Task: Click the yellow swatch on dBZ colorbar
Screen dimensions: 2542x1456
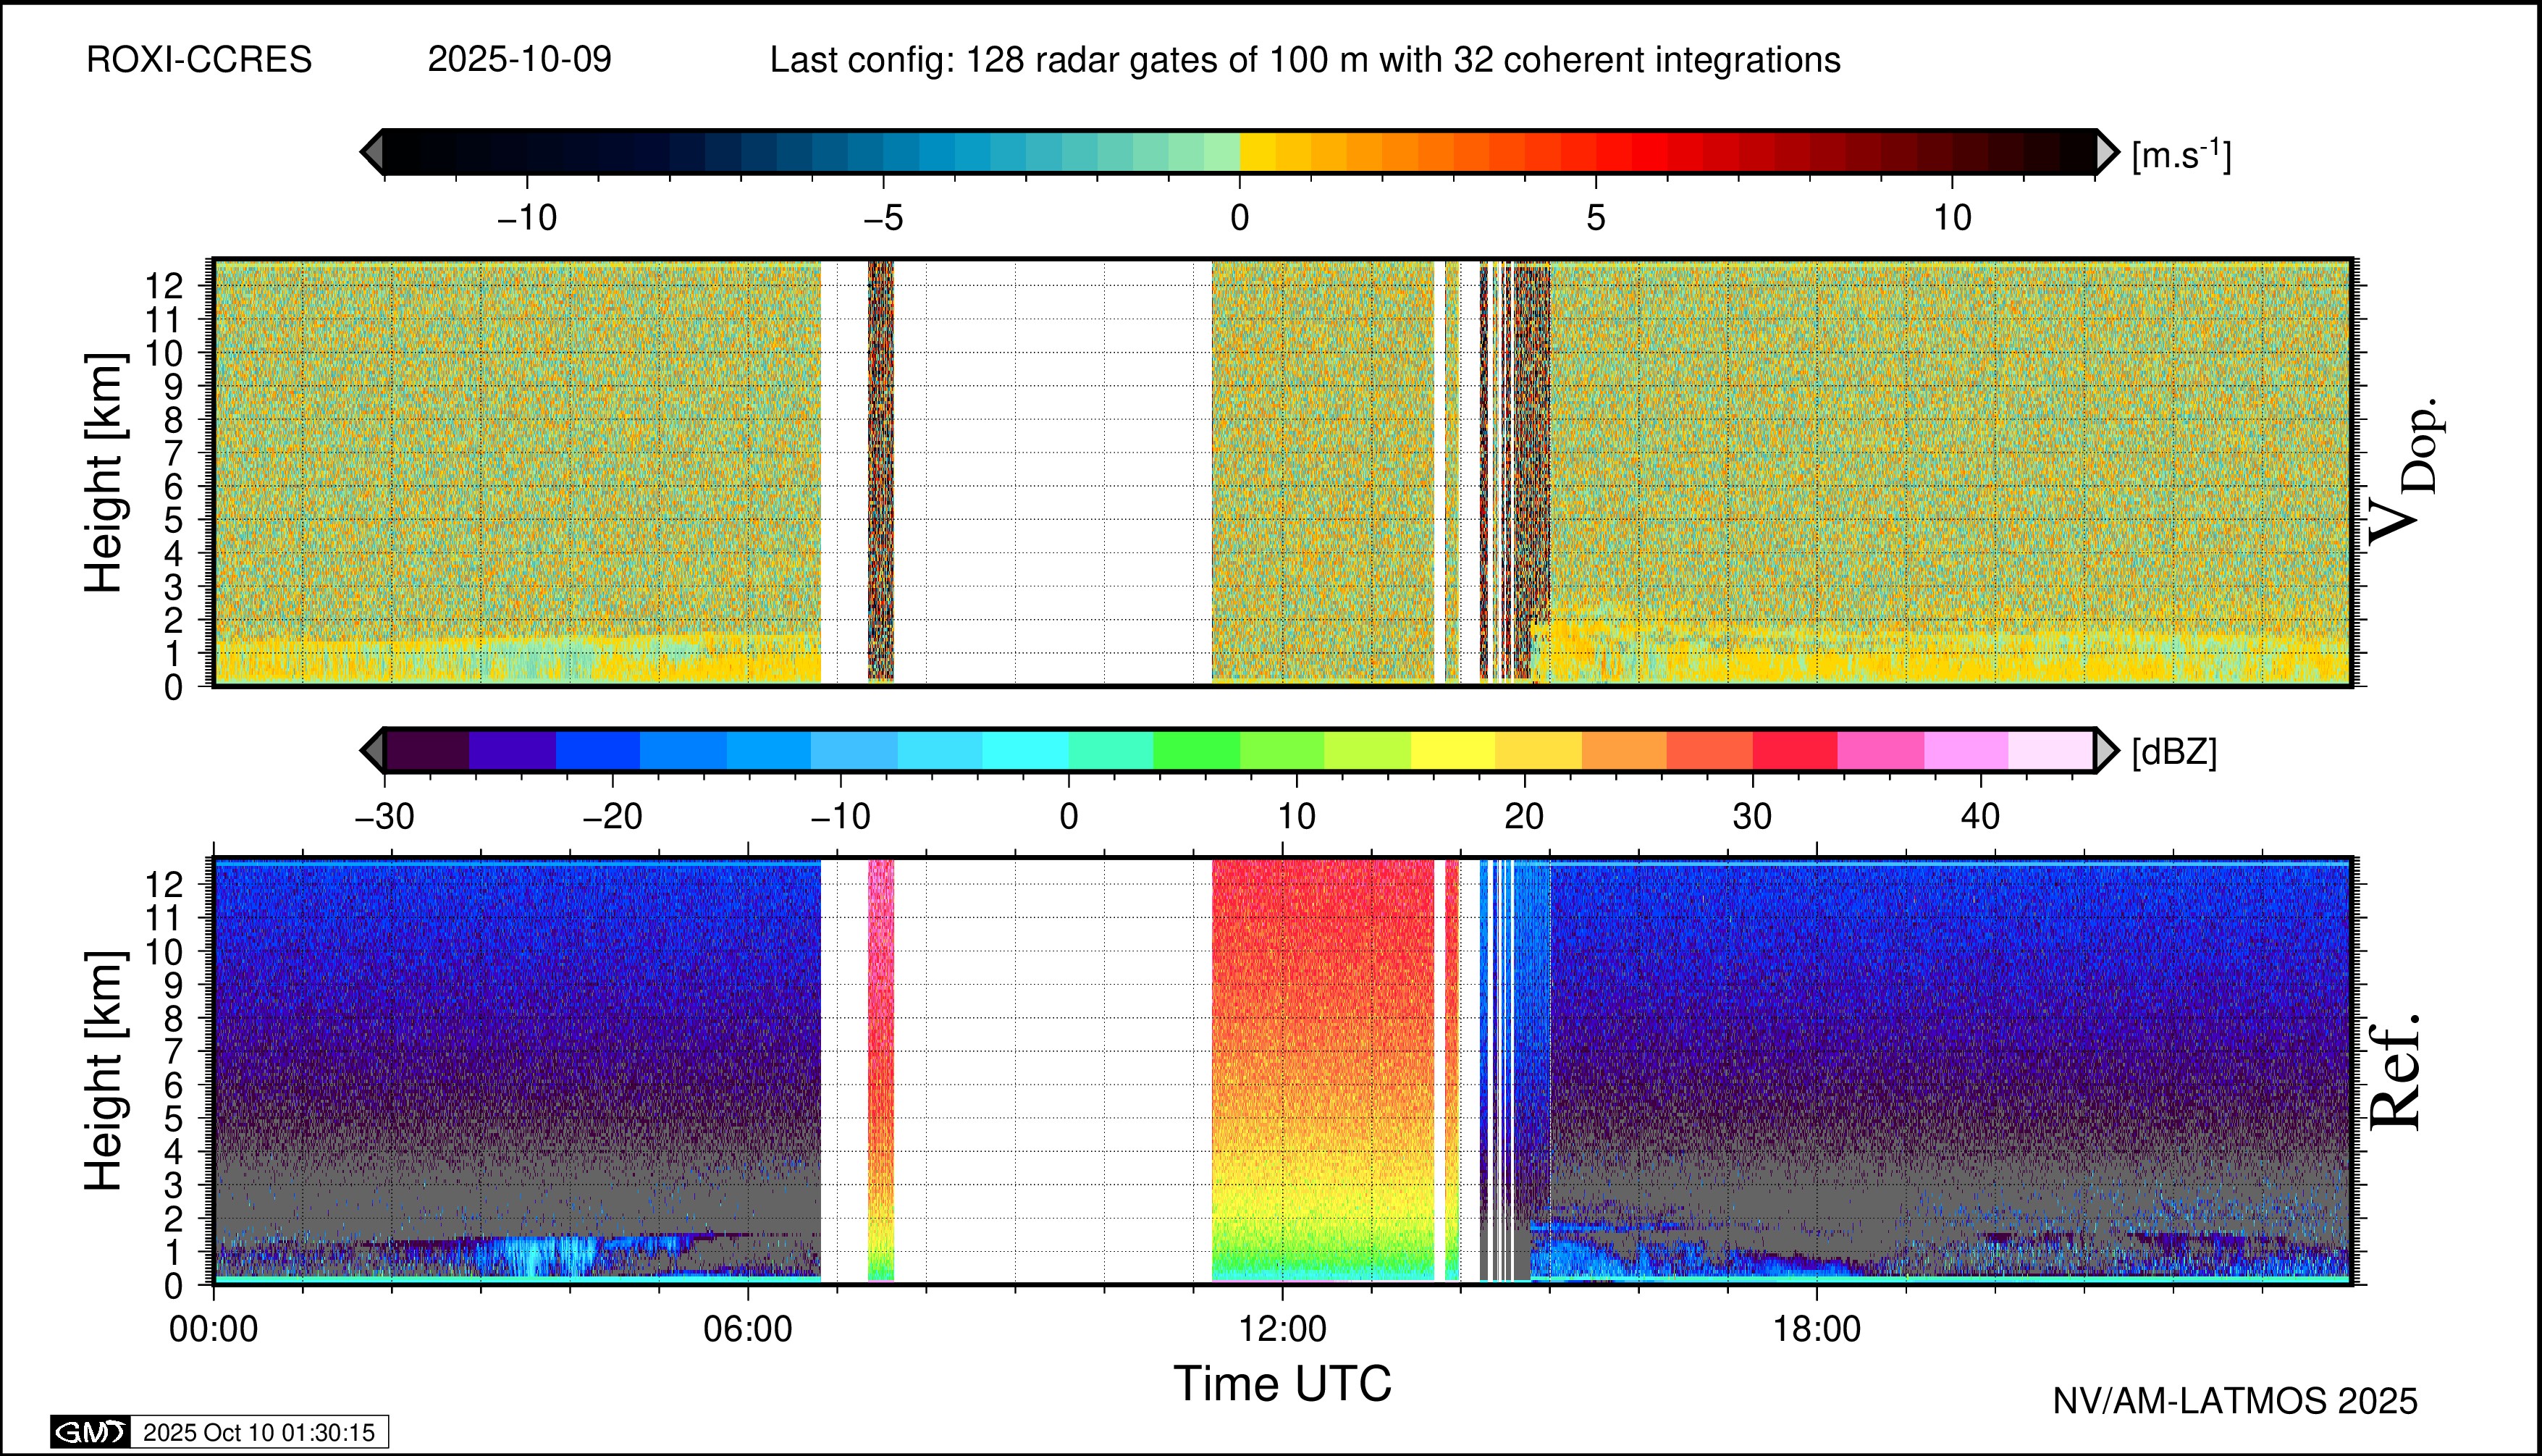Action: [1453, 750]
